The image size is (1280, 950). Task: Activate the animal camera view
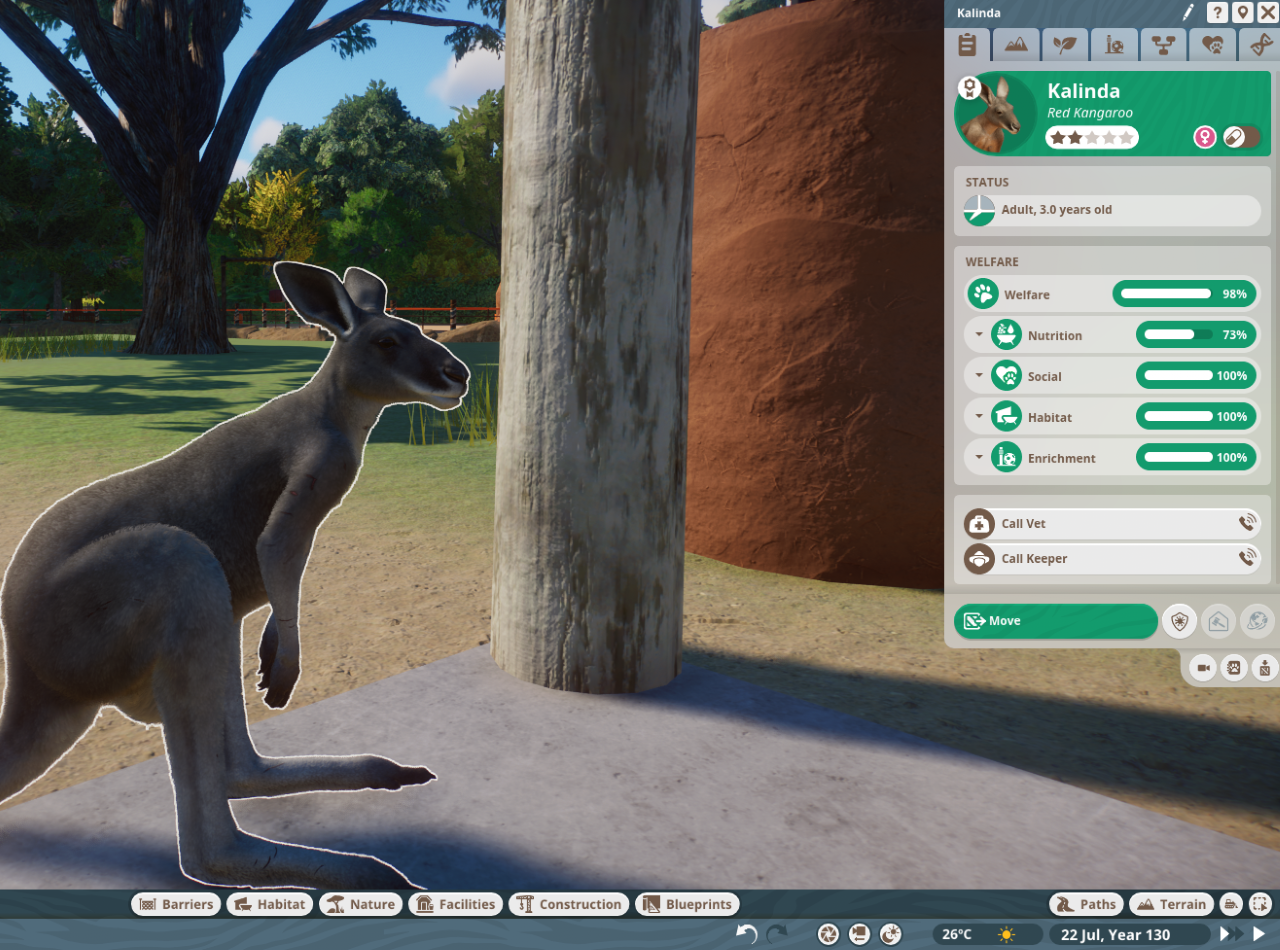(1203, 668)
